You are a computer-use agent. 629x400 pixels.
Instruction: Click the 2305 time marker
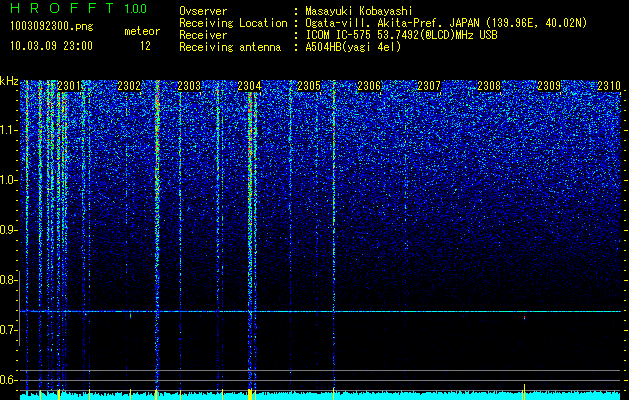click(309, 86)
